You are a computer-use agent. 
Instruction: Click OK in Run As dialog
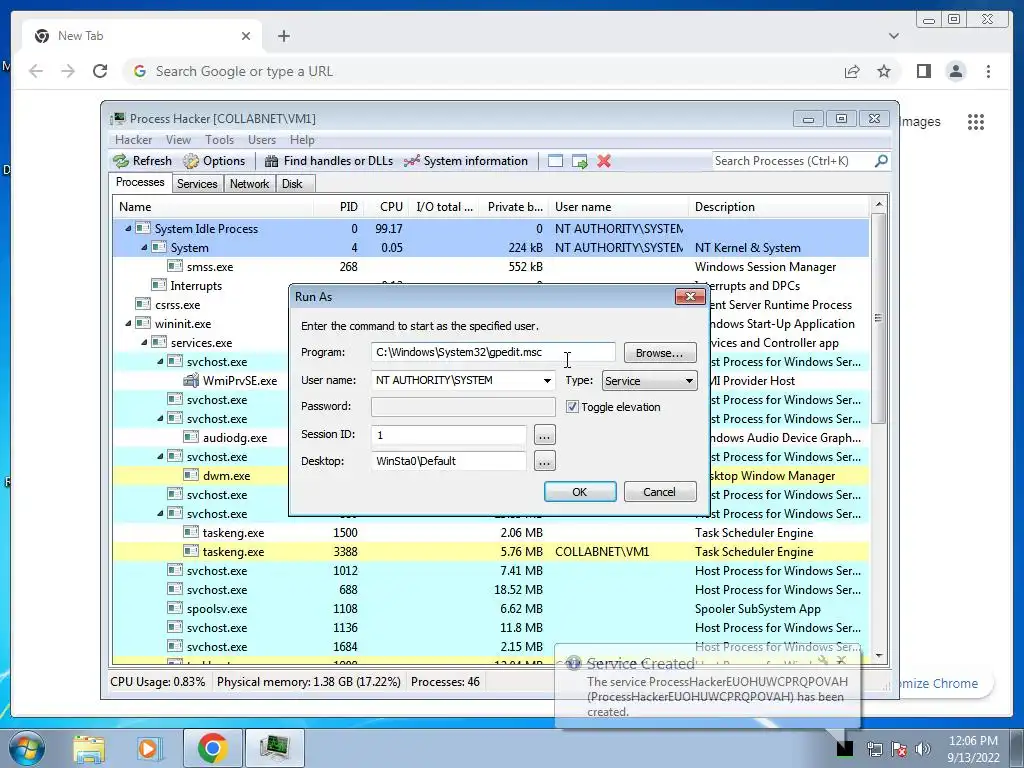[x=580, y=492]
